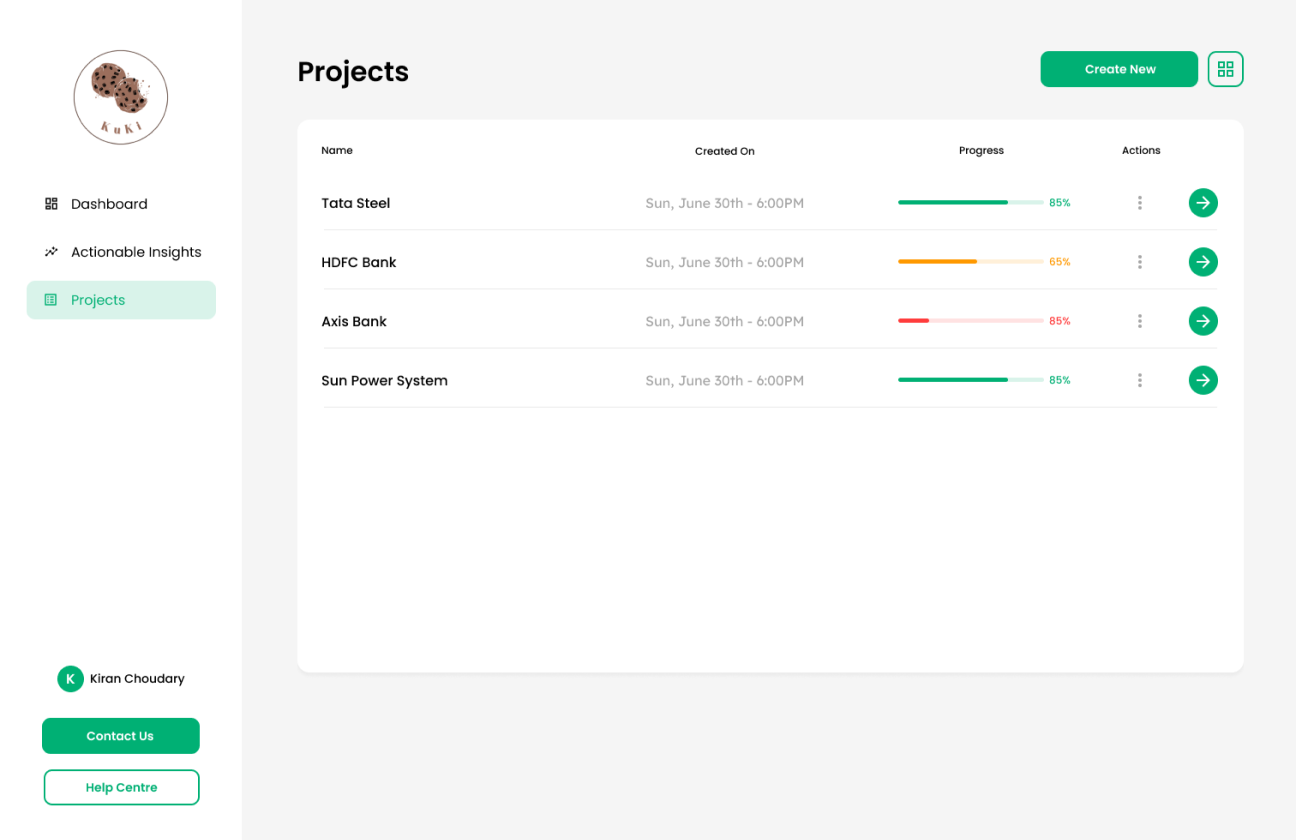
Task: Click HDFC Bank's orange progress bar
Action: point(971,262)
